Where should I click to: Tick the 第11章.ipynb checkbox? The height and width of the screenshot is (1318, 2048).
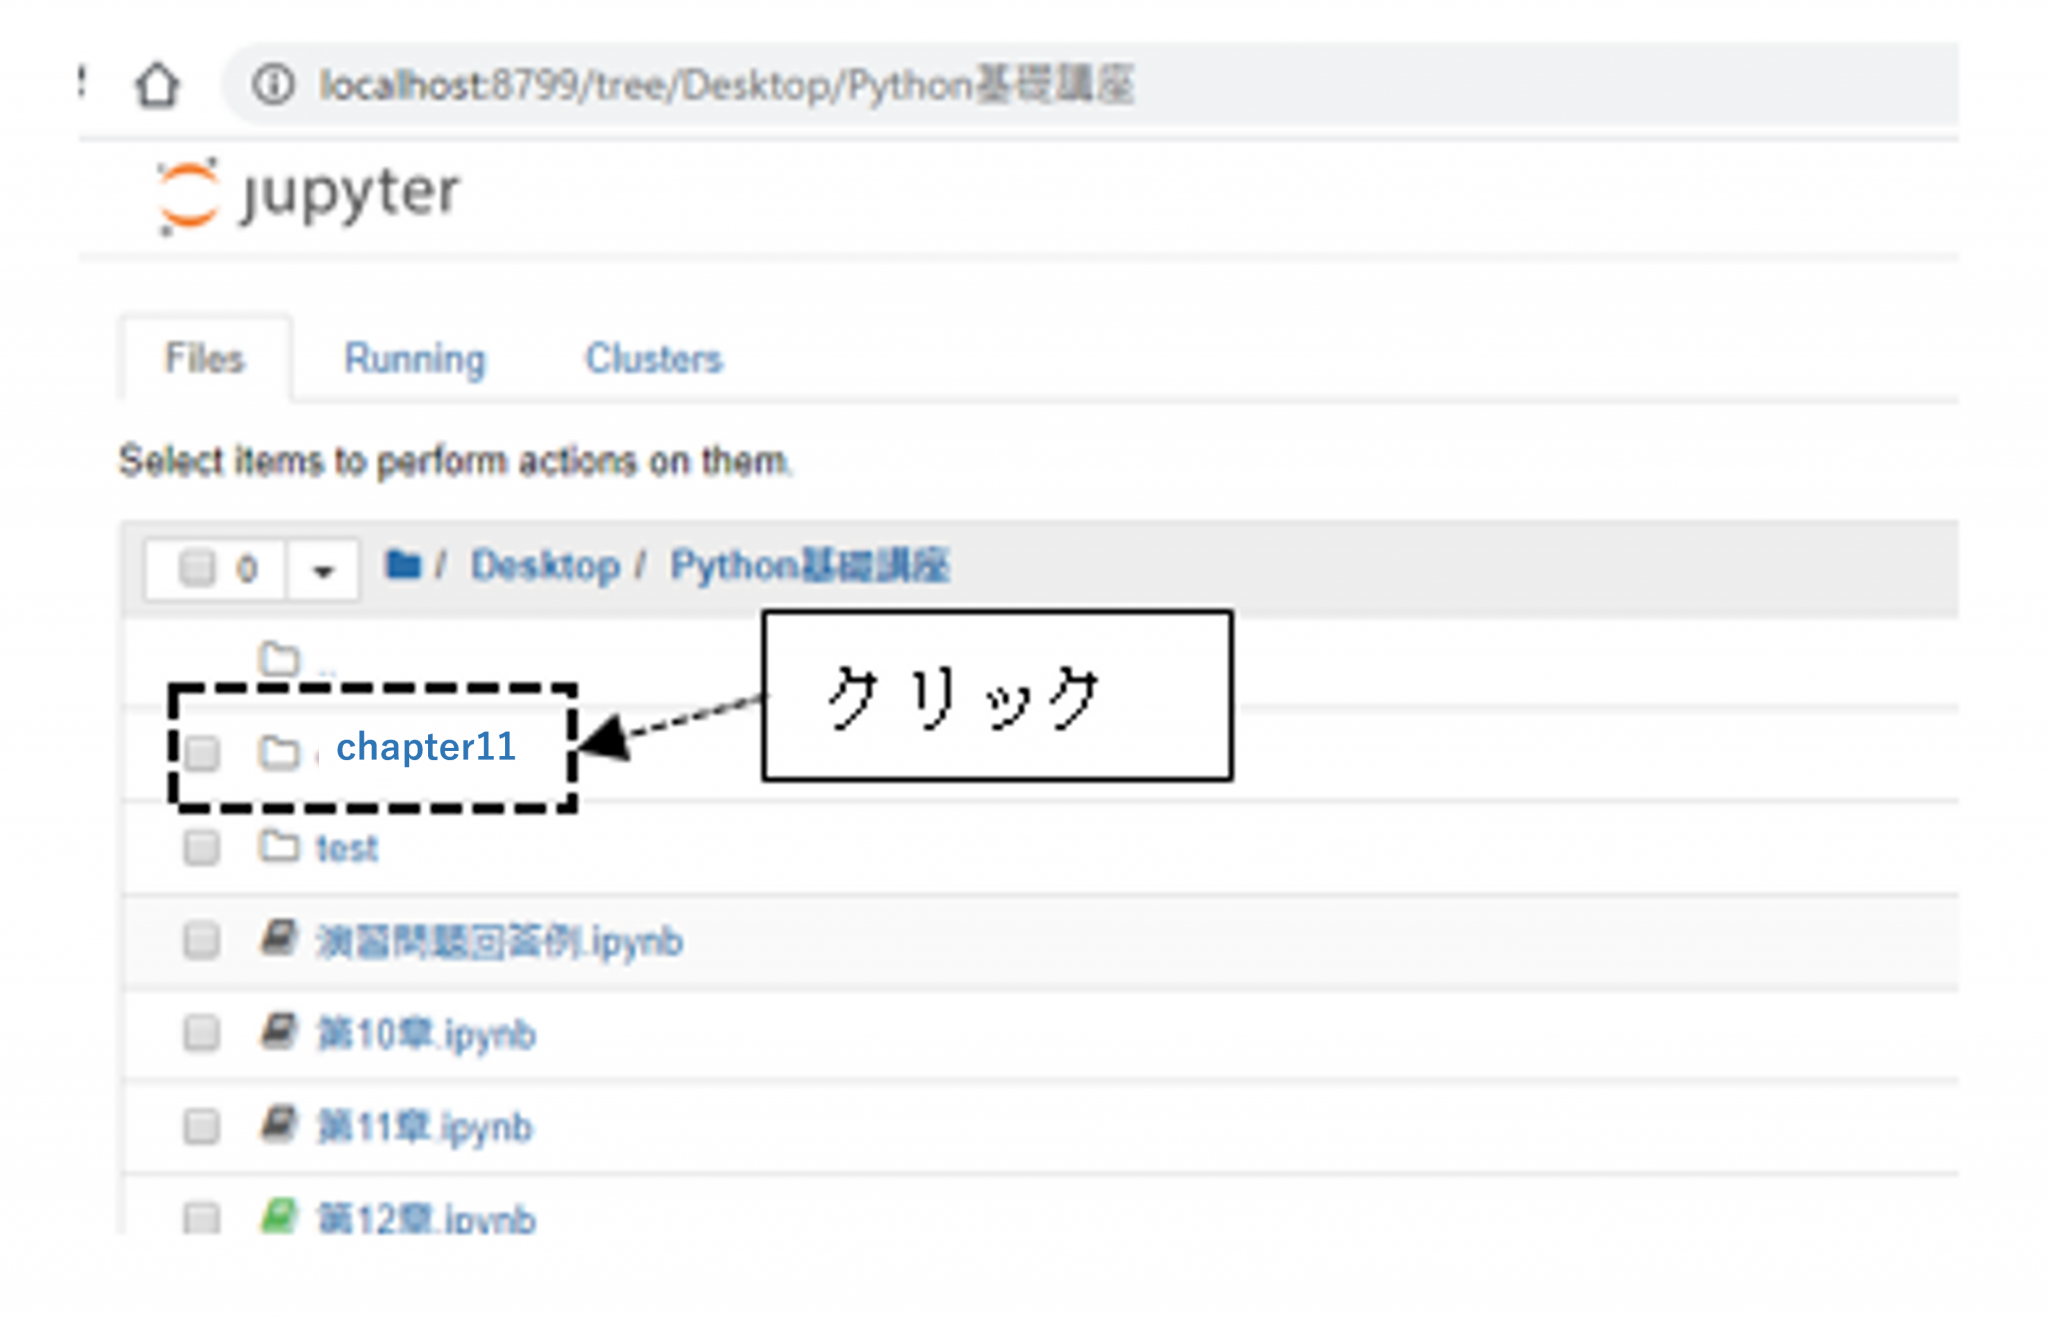point(202,1126)
